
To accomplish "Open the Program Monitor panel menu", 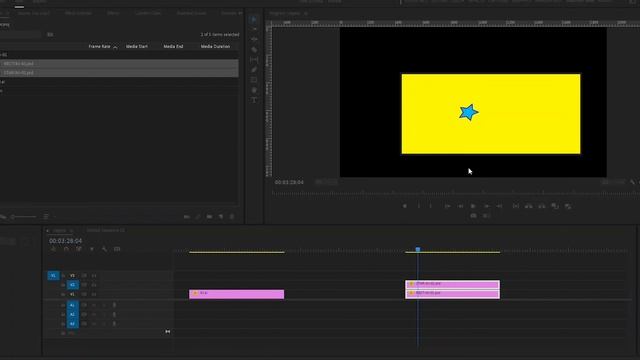I will (306, 13).
